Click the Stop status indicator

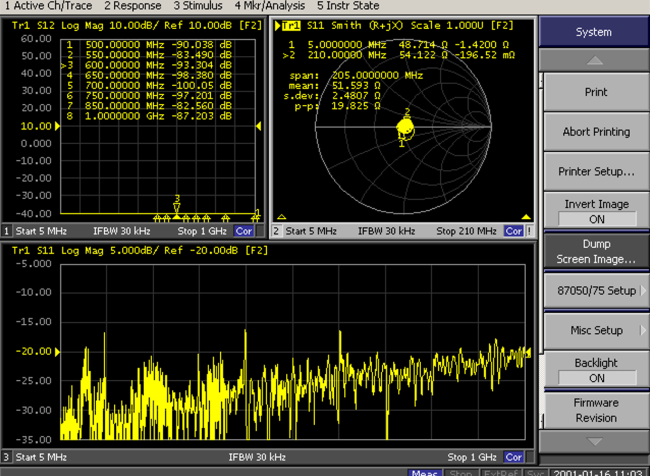coord(460,471)
